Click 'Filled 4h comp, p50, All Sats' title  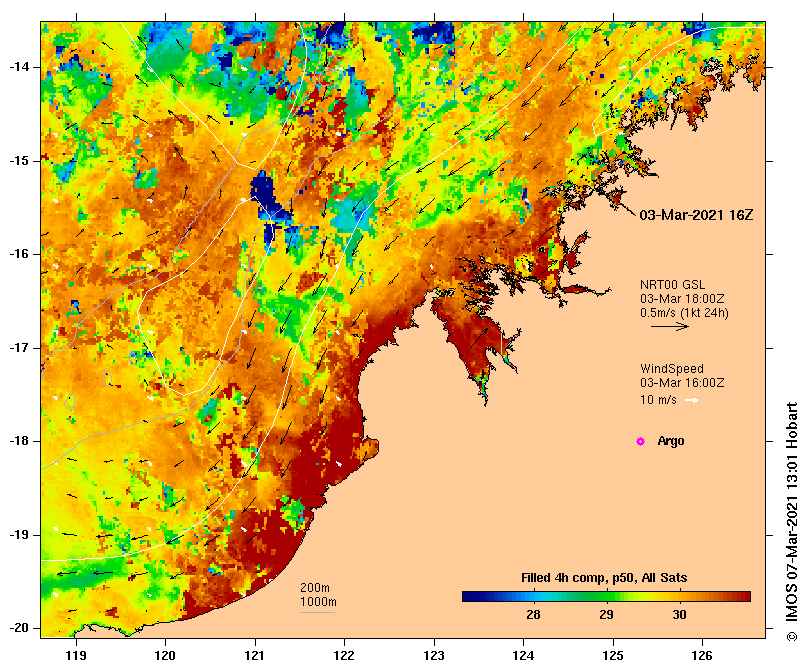click(x=604, y=578)
